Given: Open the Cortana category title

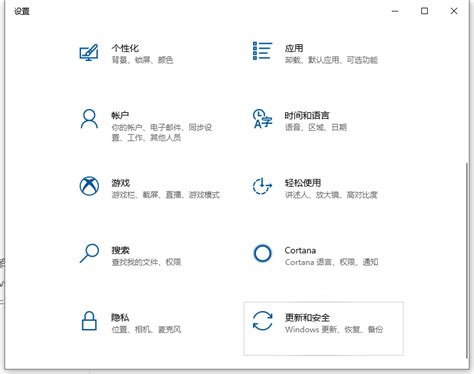Looking at the screenshot, I should 300,250.
